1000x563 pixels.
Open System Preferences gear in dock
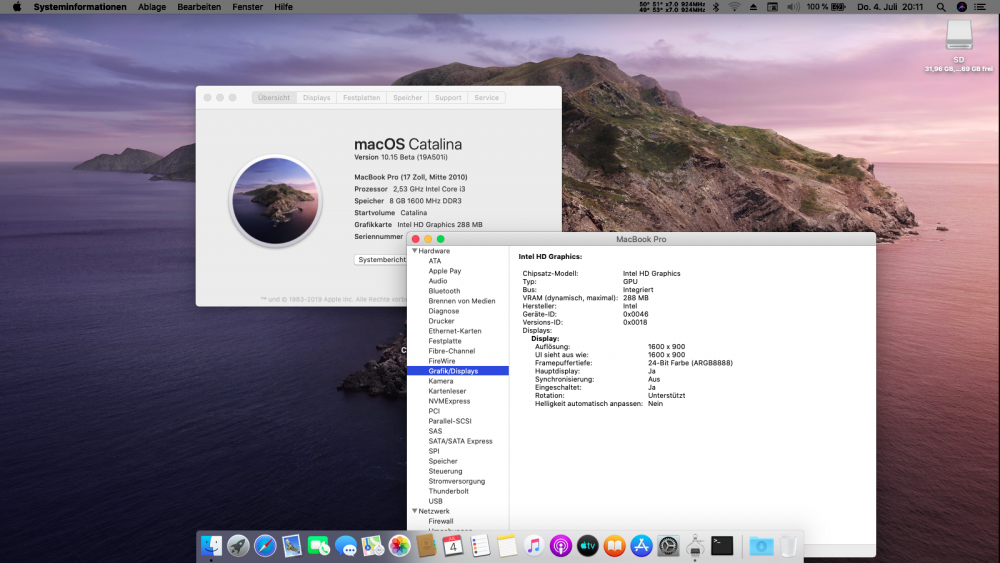[x=668, y=546]
